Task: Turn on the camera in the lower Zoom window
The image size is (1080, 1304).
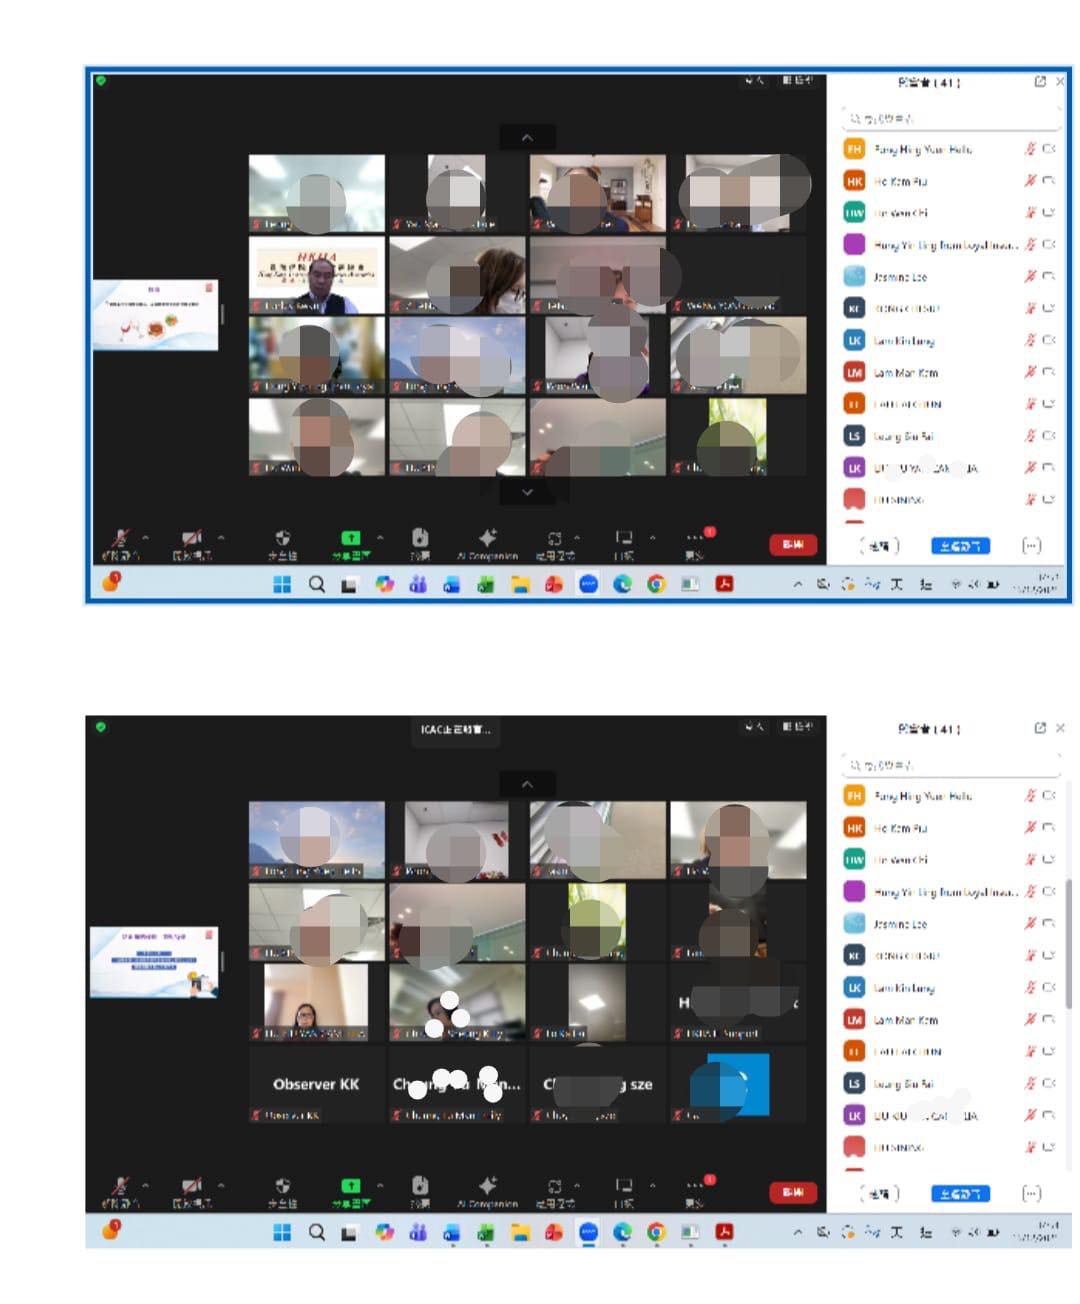Action: (x=191, y=1186)
